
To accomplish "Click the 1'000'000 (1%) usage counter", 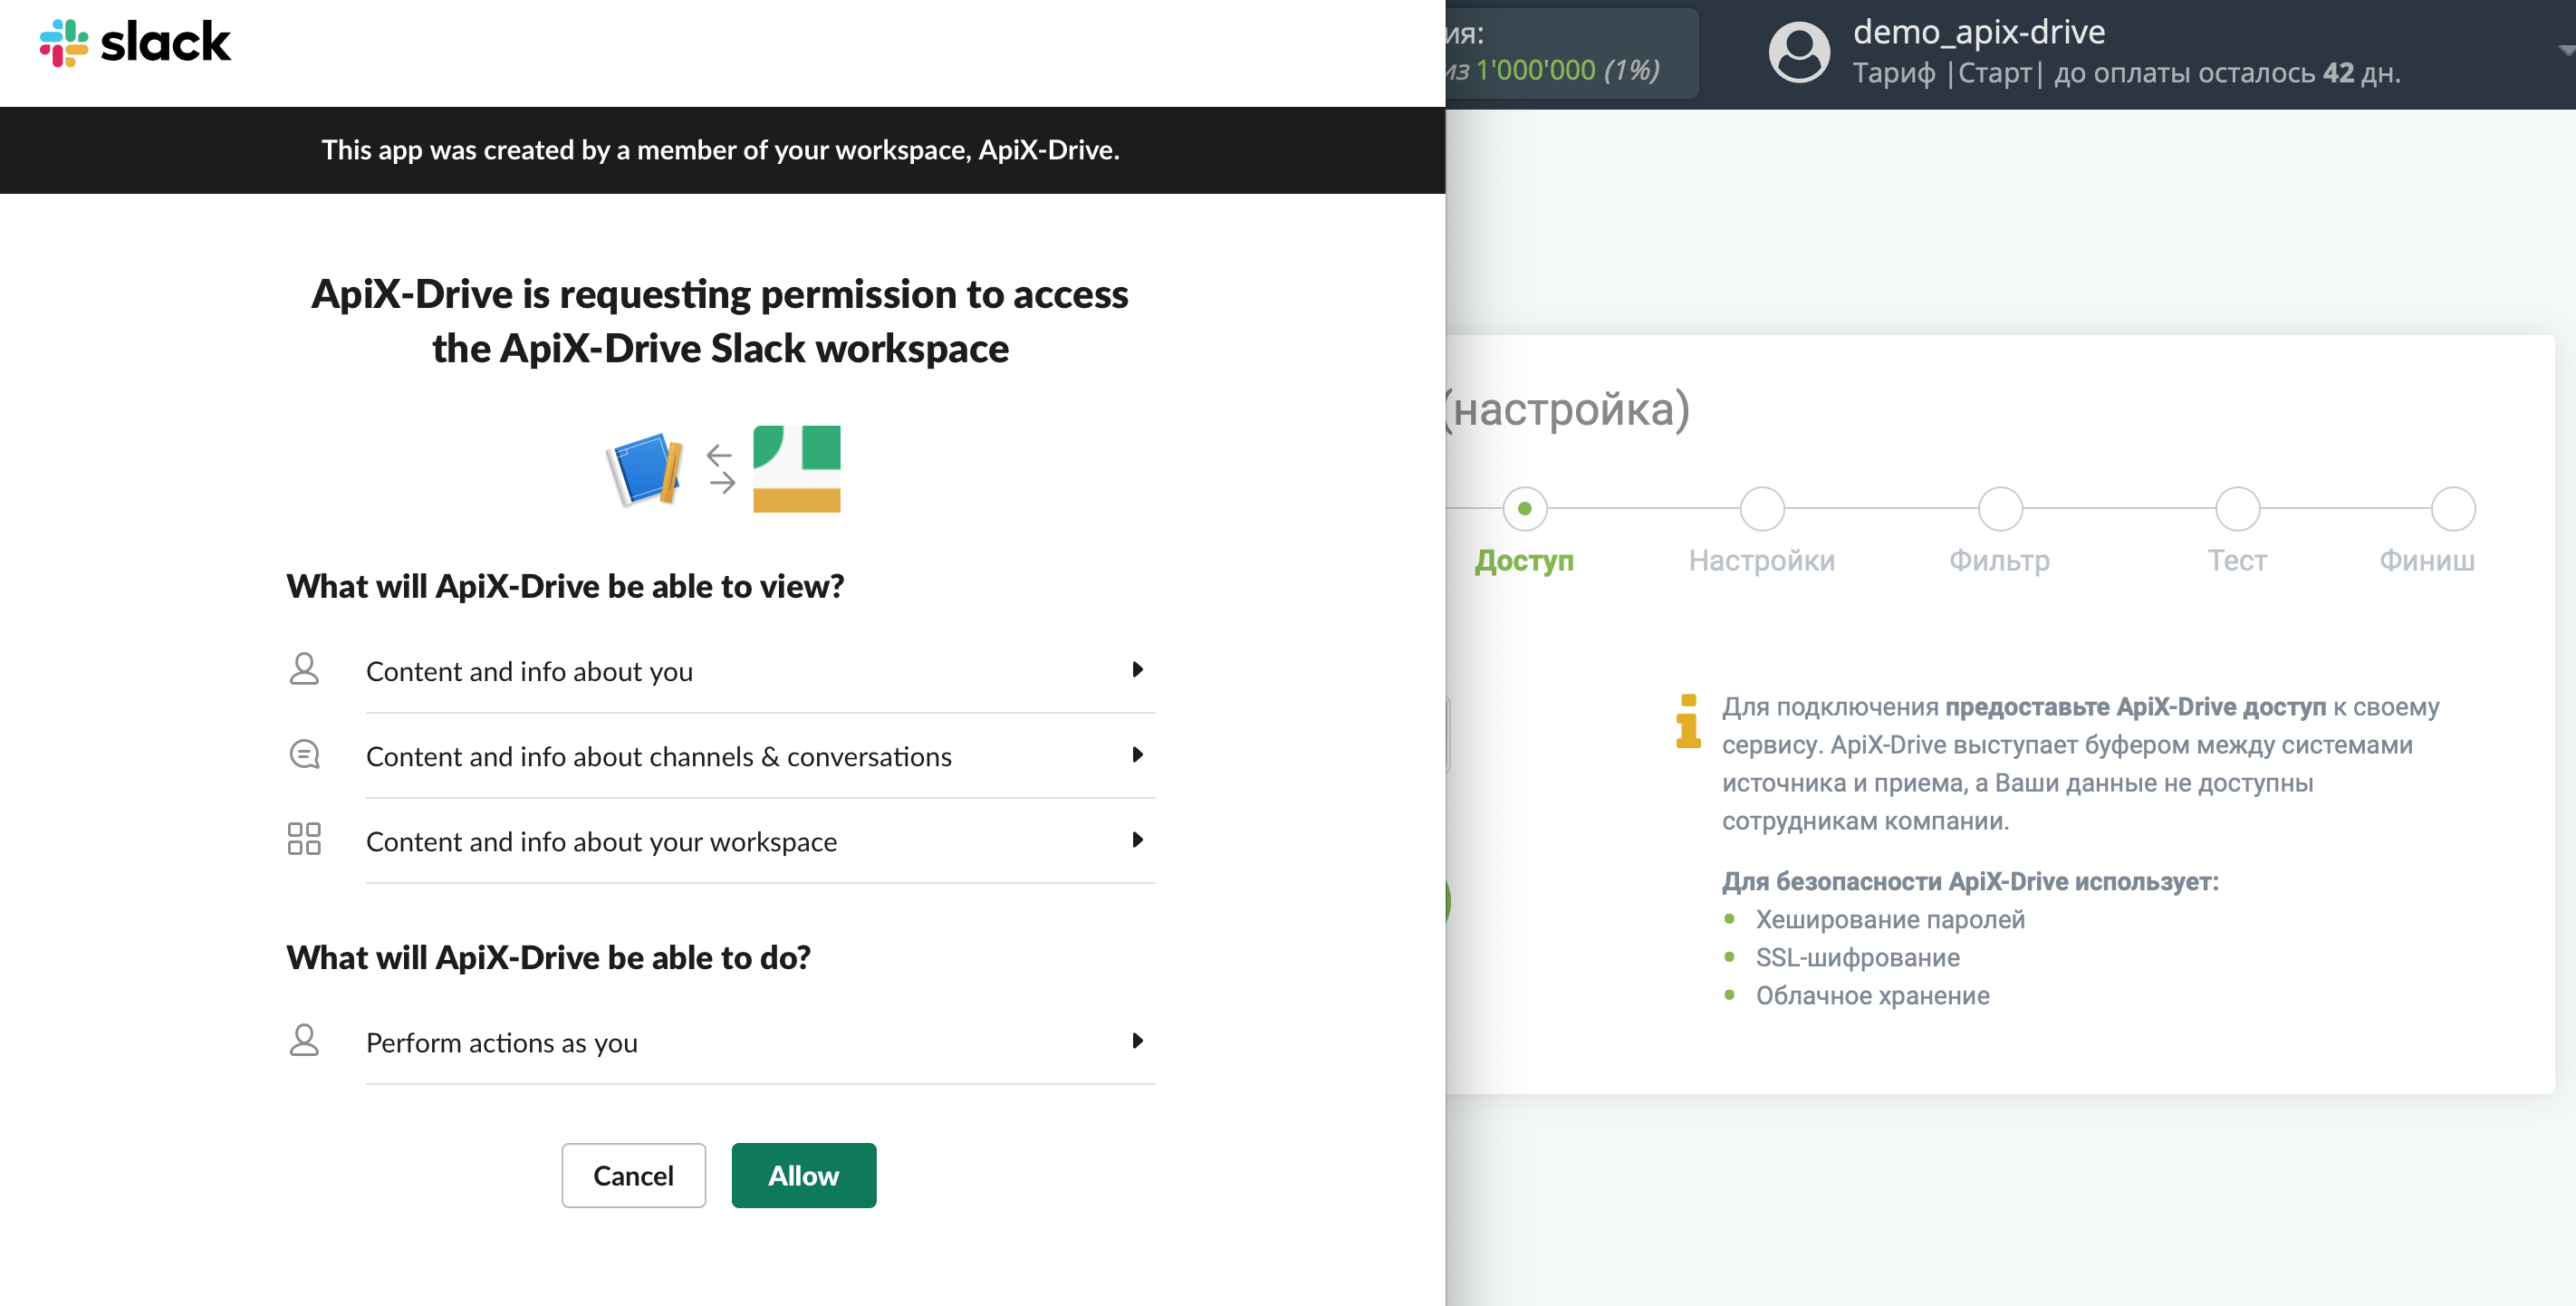I will point(1568,70).
